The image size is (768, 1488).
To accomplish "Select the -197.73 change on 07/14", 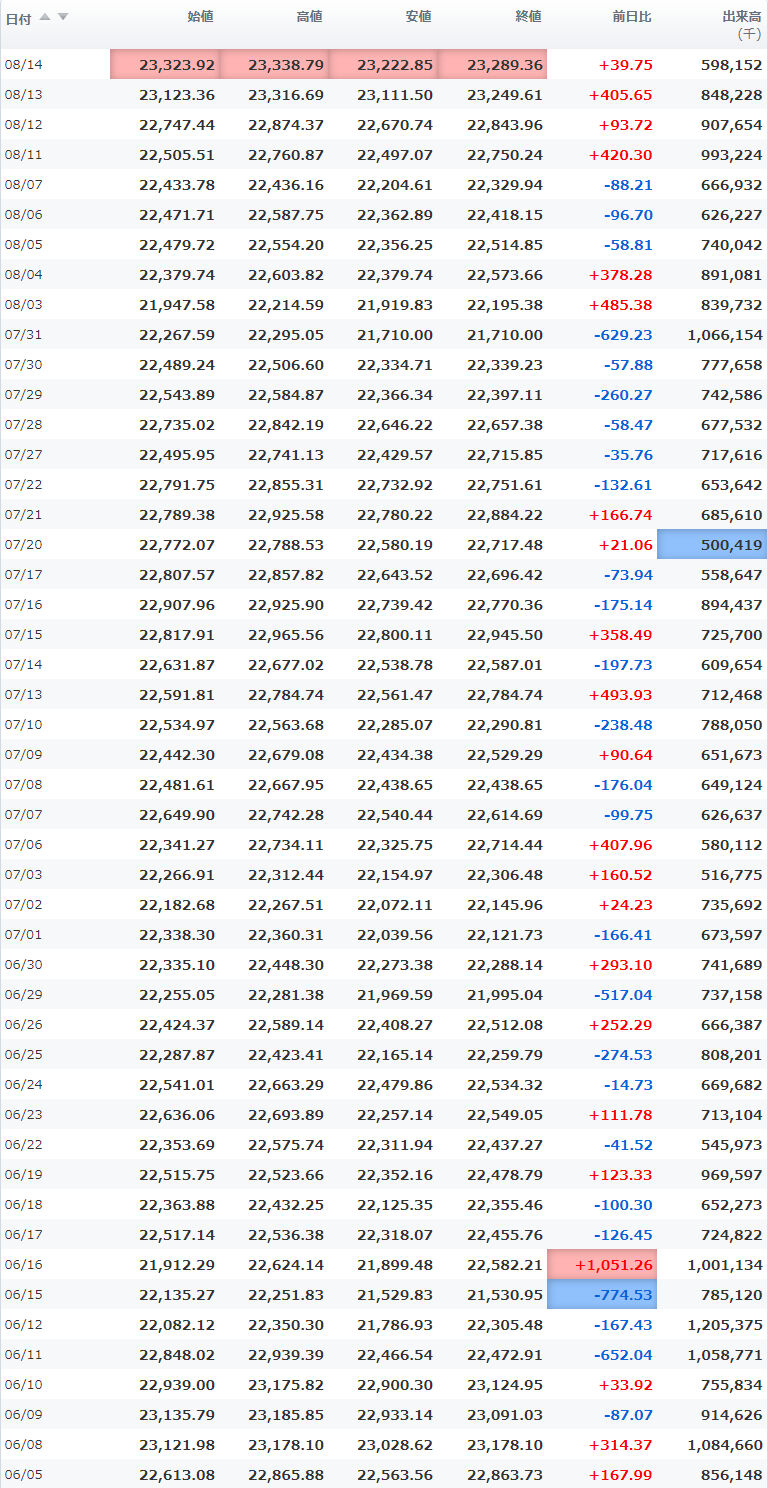I will (624, 664).
